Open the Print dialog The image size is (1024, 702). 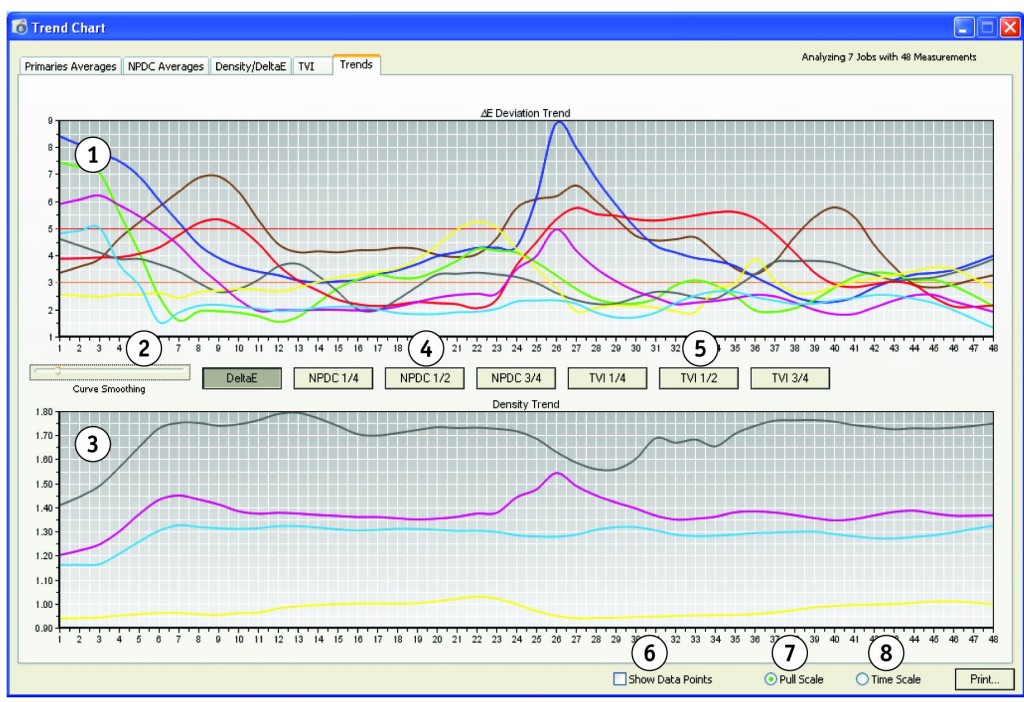[x=985, y=679]
